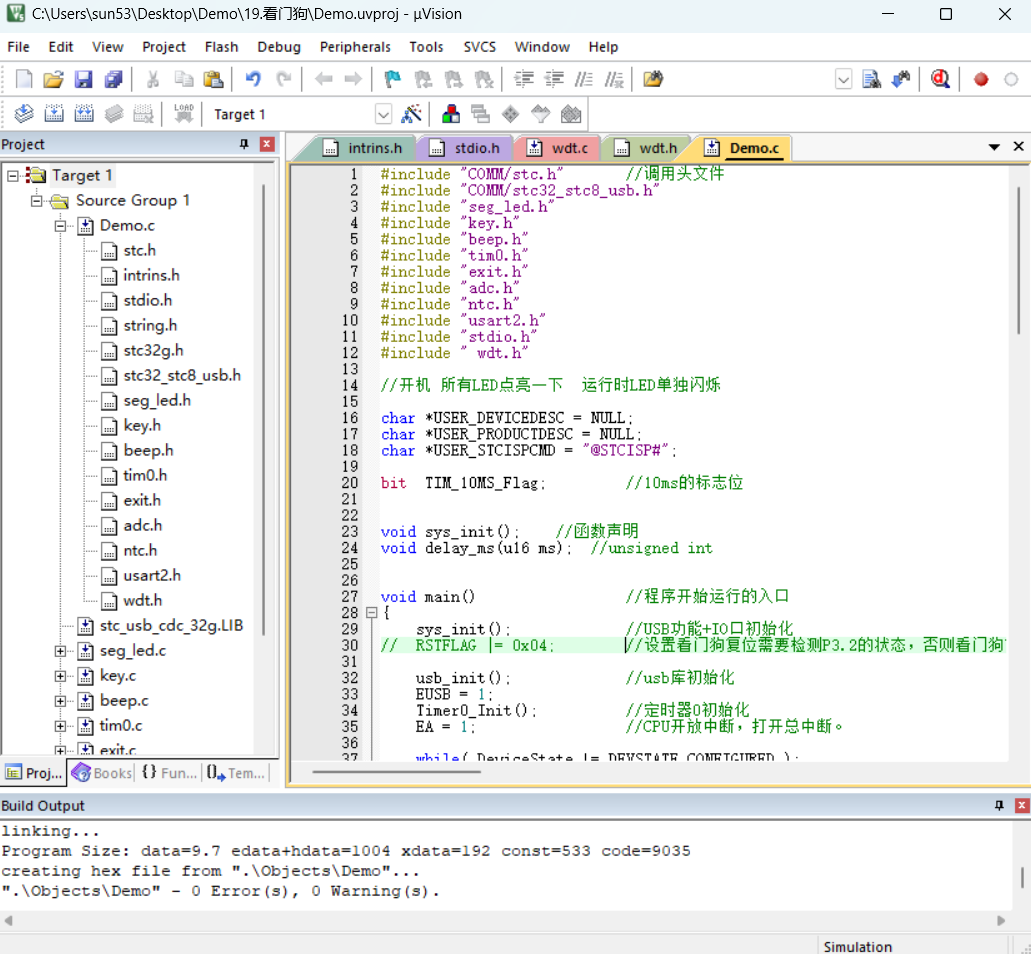
Task: Show the Templates tab in the project pane
Action: click(236, 773)
